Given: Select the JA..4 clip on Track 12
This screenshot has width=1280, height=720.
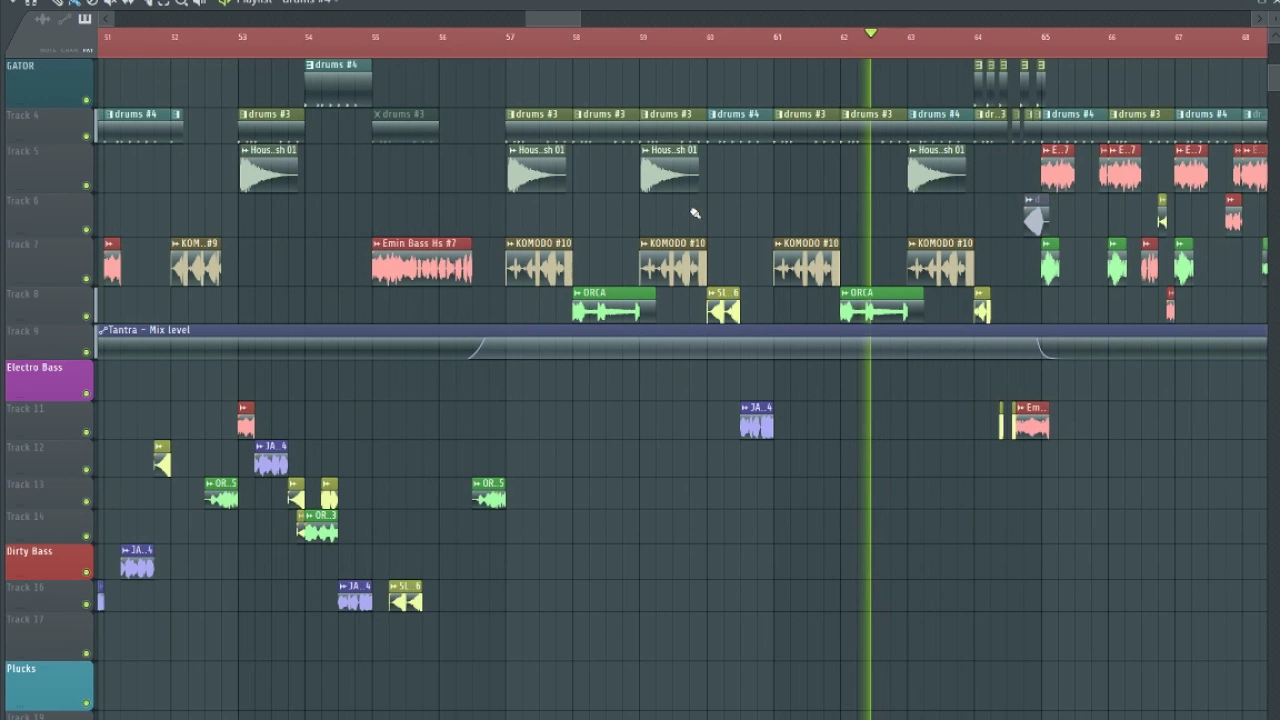Looking at the screenshot, I should click(x=271, y=458).
